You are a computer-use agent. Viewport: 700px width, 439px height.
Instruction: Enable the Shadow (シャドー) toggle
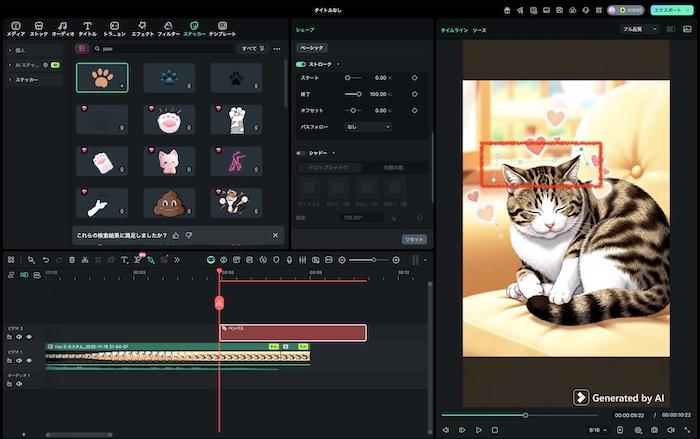(301, 153)
